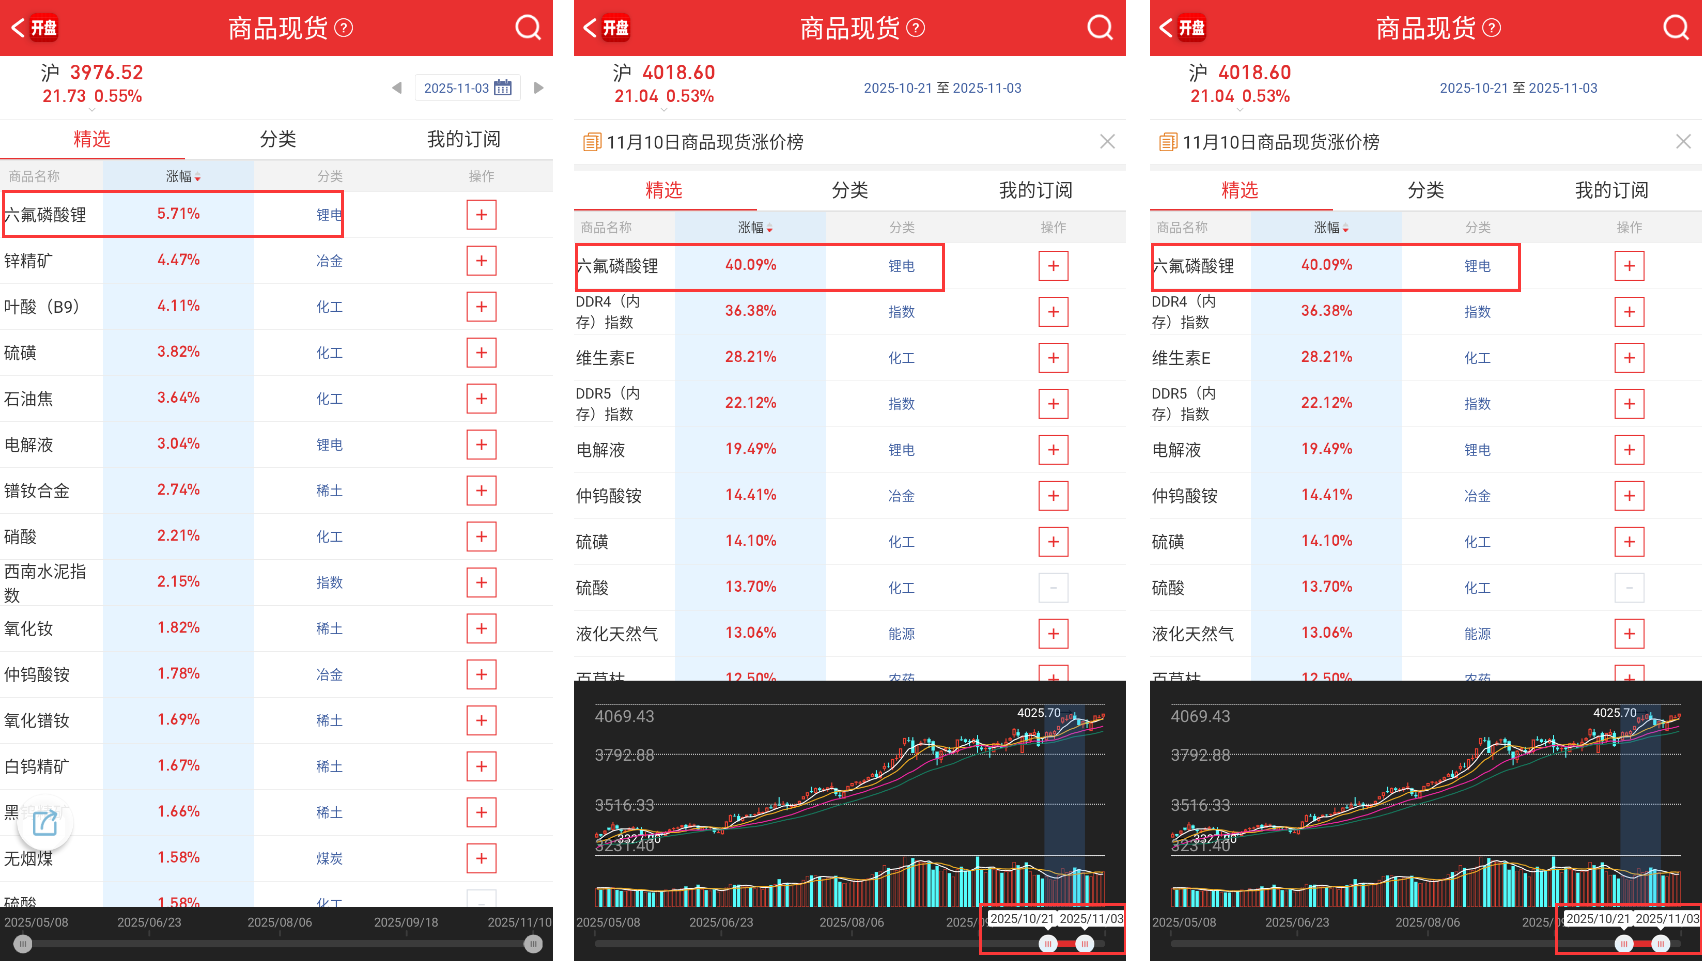Toggle subscription for 石油焦 via plus button
This screenshot has width=1702, height=961.
click(481, 399)
